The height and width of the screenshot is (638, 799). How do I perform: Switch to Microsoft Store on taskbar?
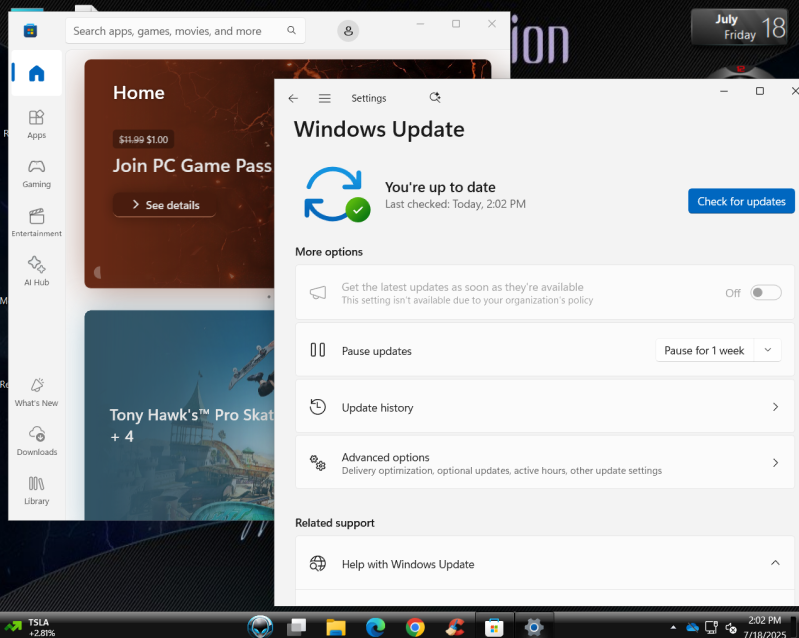tap(494, 627)
